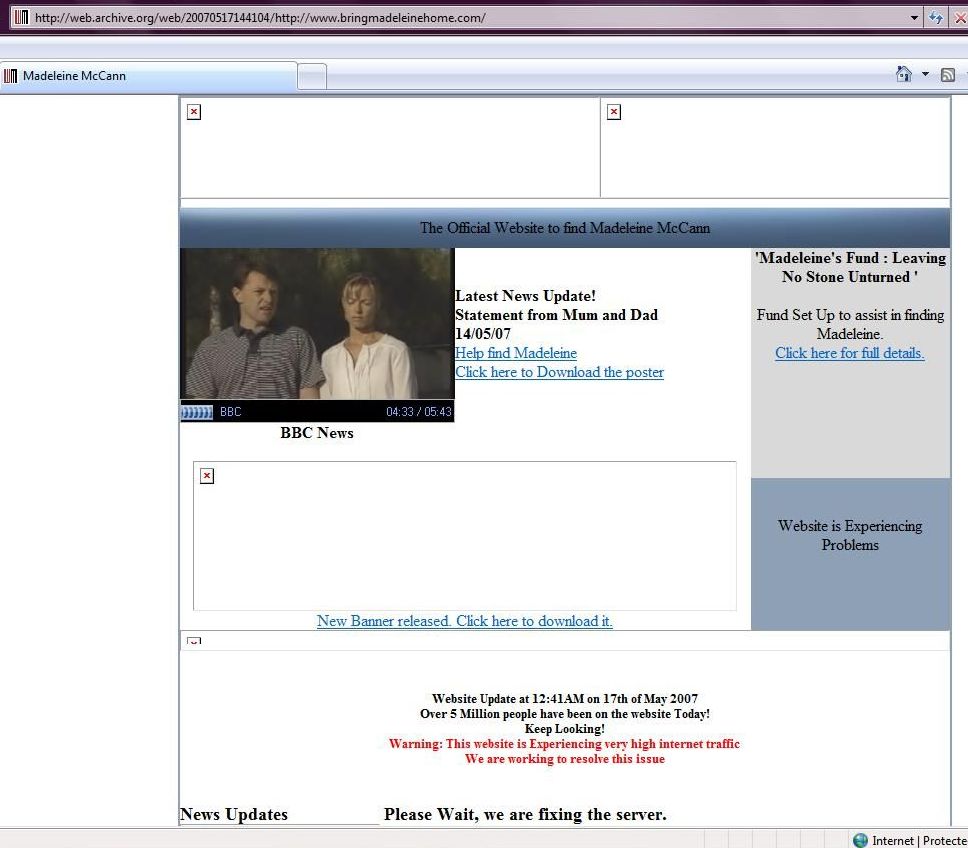
Task: Open a new blank tab
Action: point(312,76)
